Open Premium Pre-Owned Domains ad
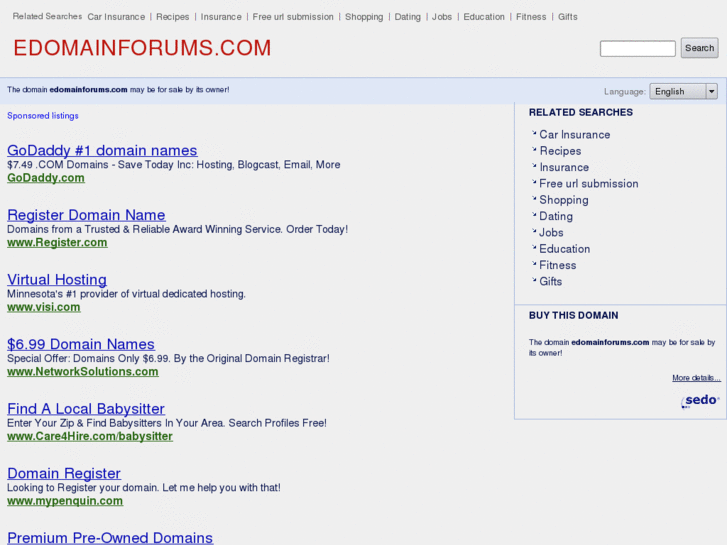The height and width of the screenshot is (545, 727). tap(110, 537)
